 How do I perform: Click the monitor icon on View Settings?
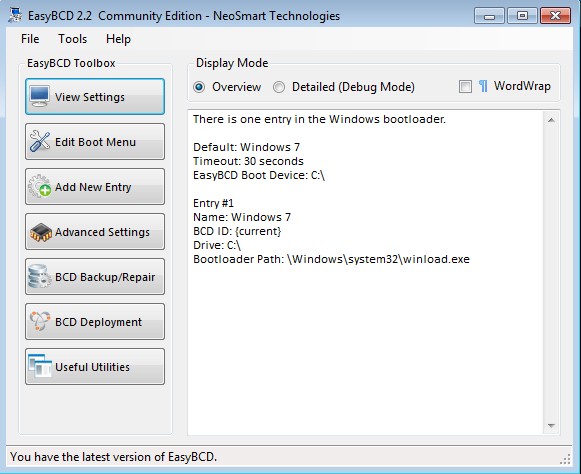pos(40,96)
